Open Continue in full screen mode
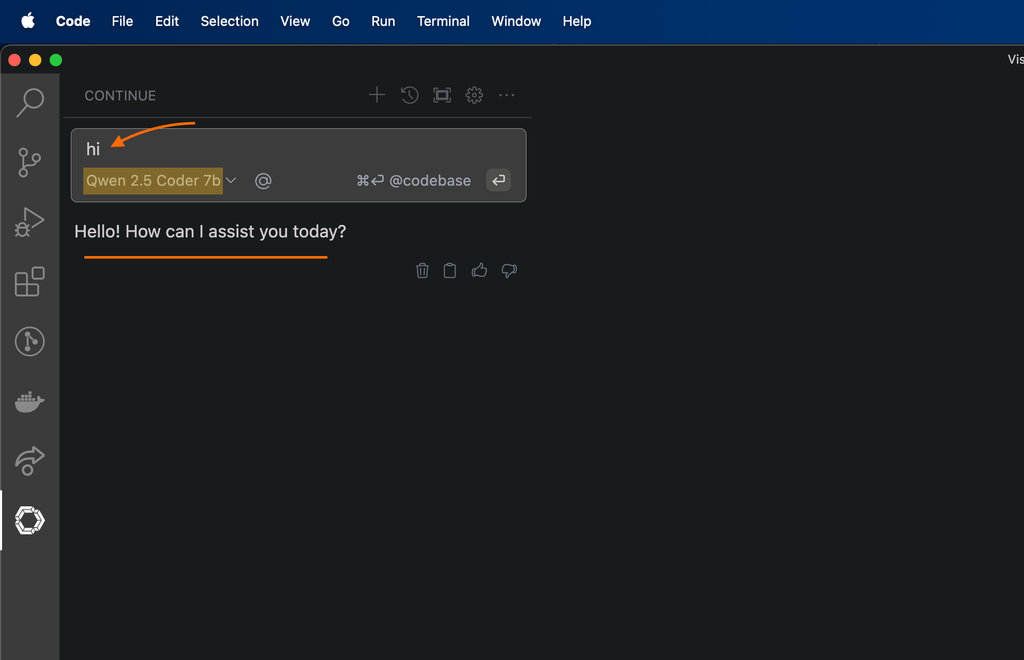The image size is (1024, 660). [x=441, y=95]
